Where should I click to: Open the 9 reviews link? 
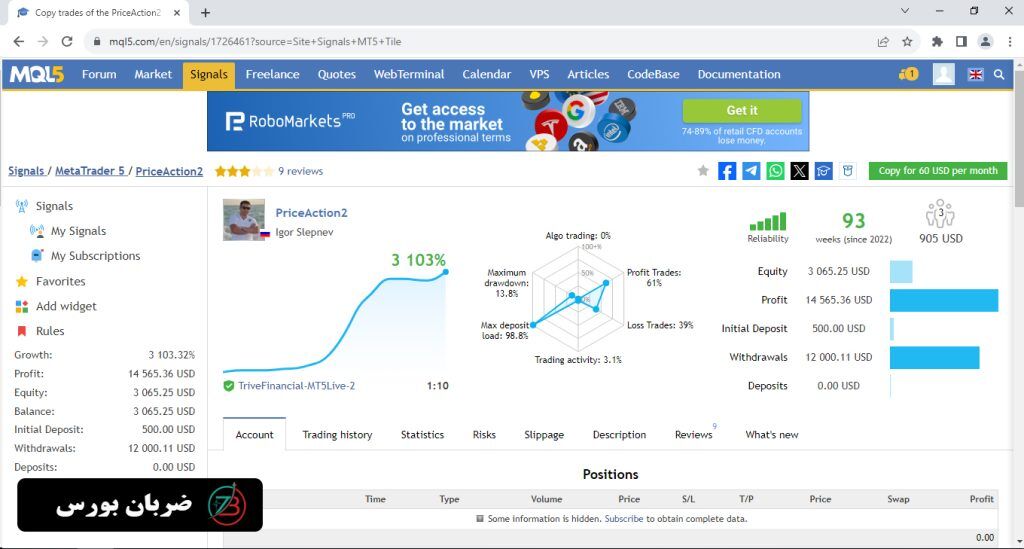pyautogui.click(x=300, y=171)
